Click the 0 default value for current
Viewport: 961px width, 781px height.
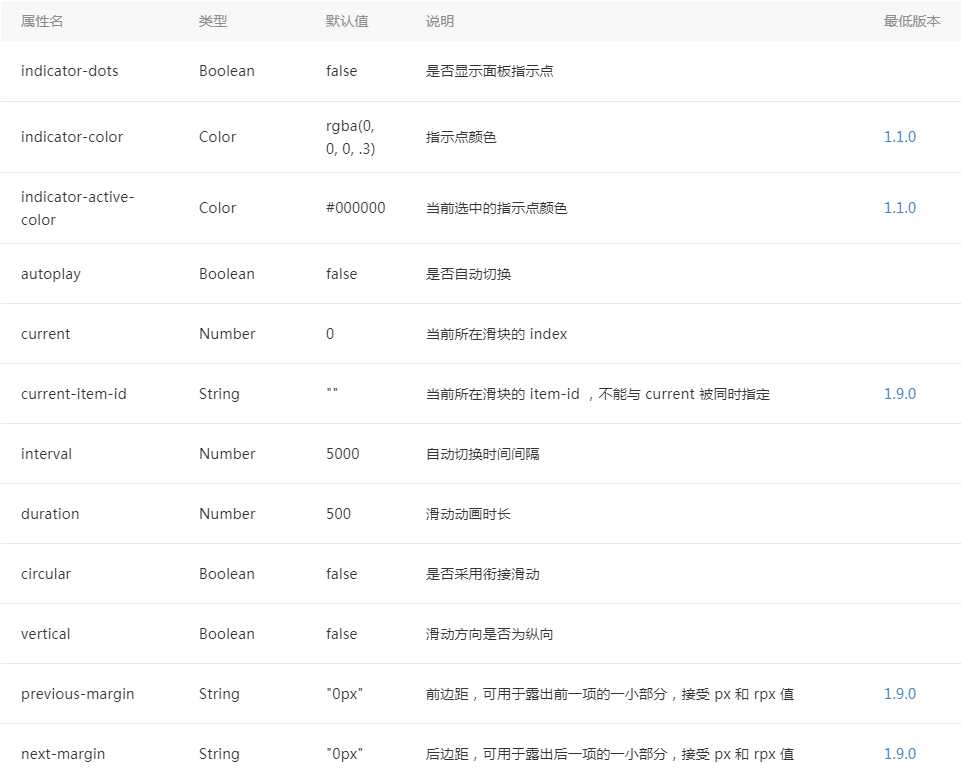click(x=330, y=334)
